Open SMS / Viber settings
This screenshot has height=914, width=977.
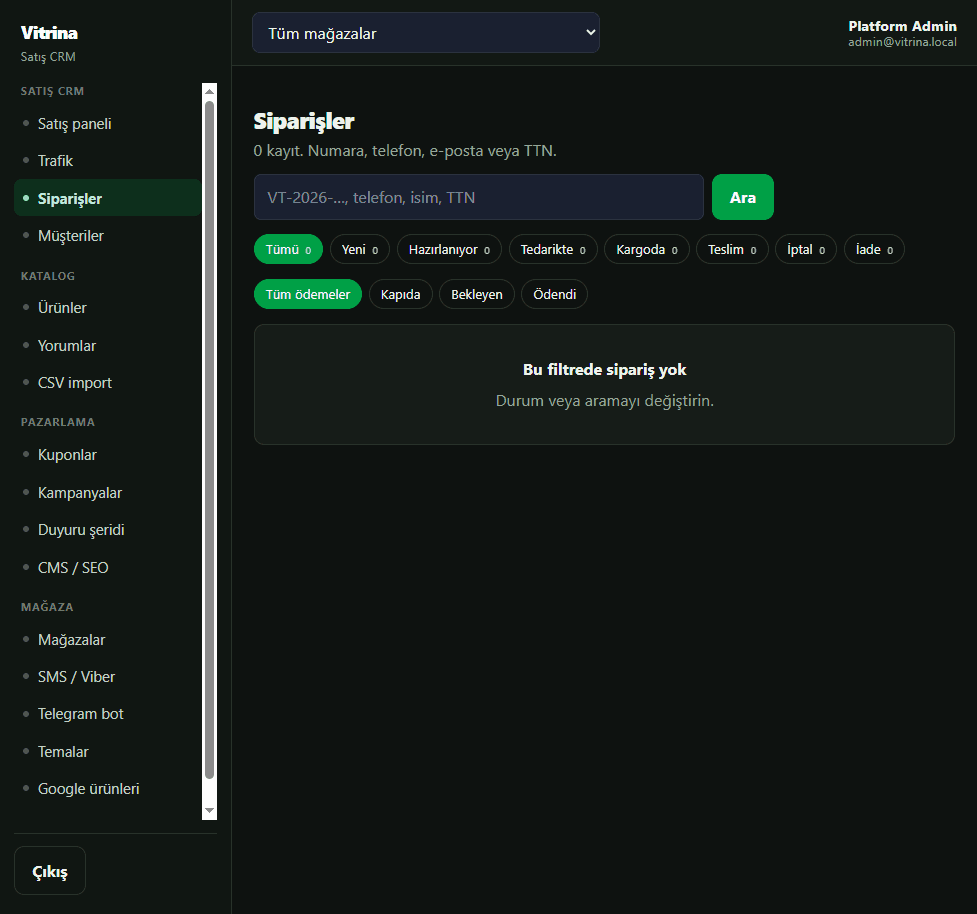pyautogui.click(x=107, y=677)
